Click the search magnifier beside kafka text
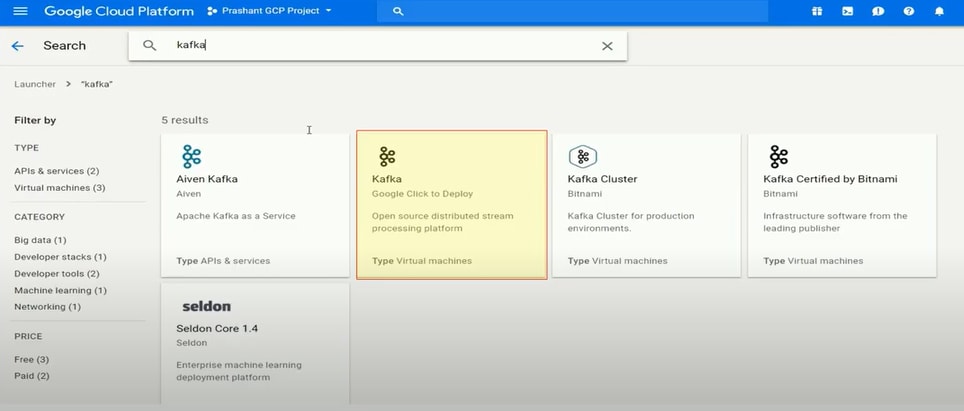Image resolution: width=964 pixels, height=411 pixels. tap(149, 45)
